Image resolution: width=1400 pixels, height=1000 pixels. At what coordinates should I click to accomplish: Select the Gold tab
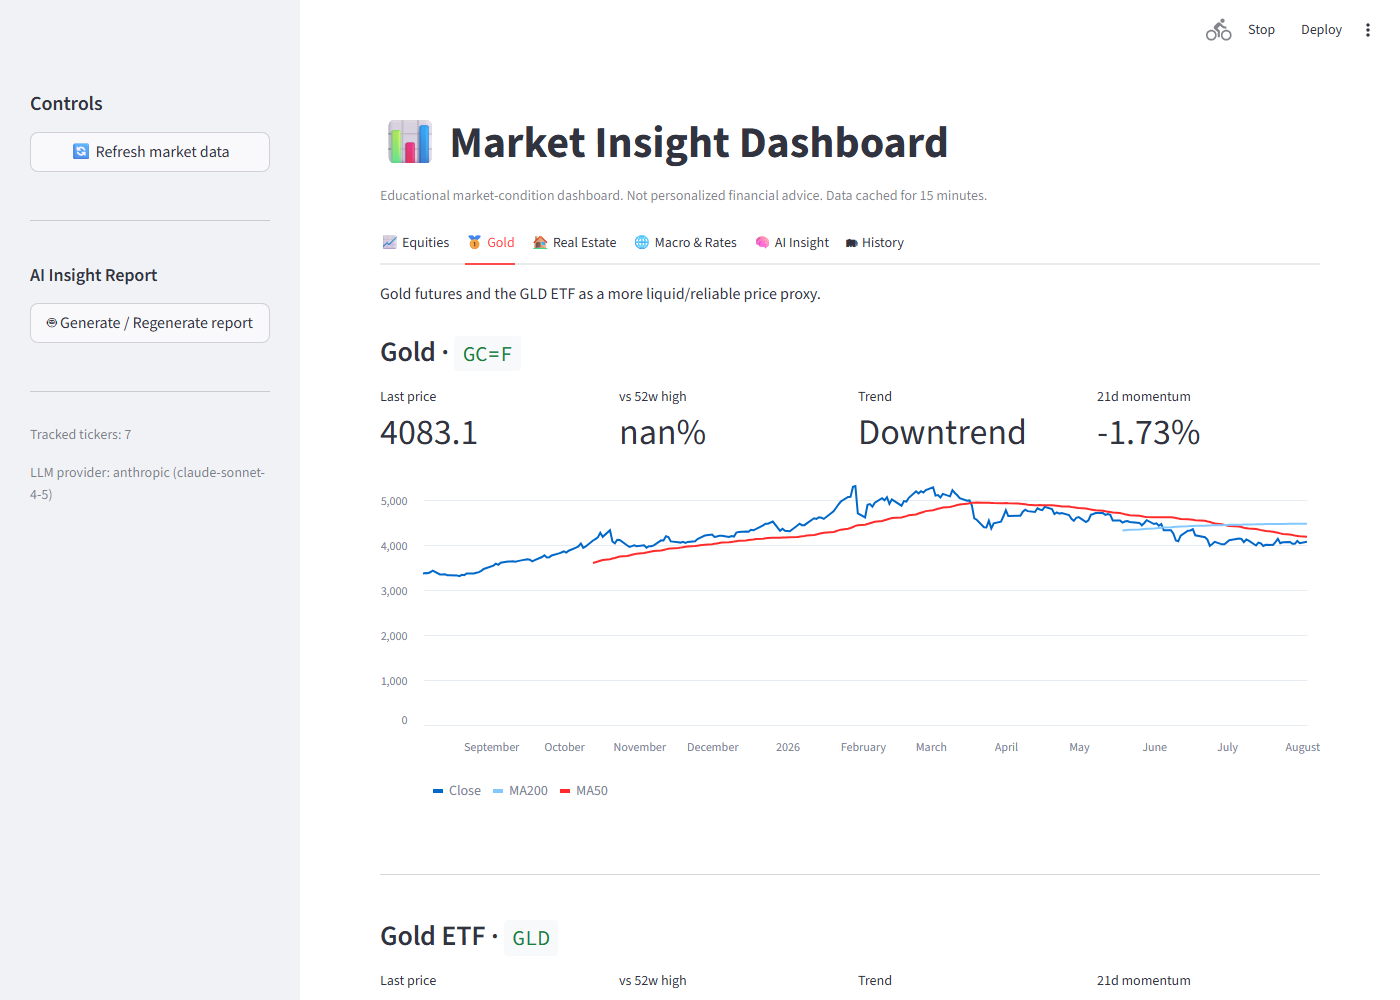coord(490,243)
